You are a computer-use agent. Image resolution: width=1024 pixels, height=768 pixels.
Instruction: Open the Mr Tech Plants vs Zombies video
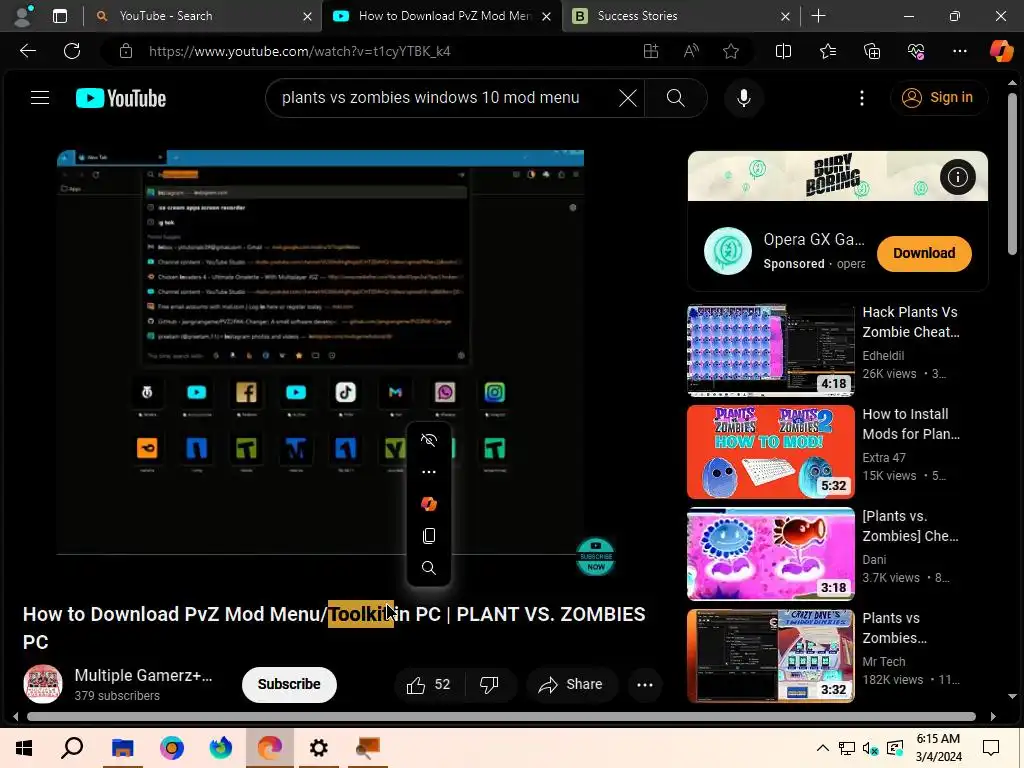[771, 656]
